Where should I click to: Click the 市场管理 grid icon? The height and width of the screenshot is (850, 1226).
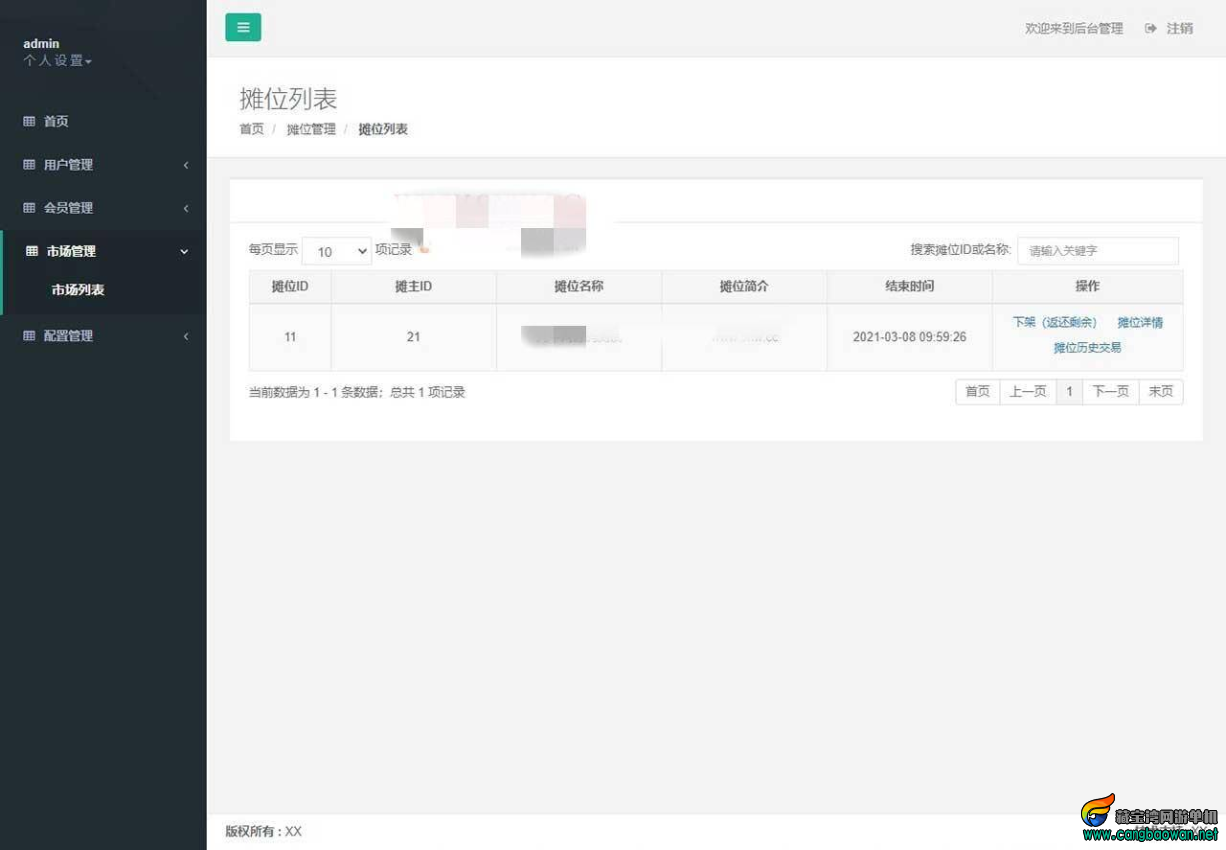click(32, 252)
